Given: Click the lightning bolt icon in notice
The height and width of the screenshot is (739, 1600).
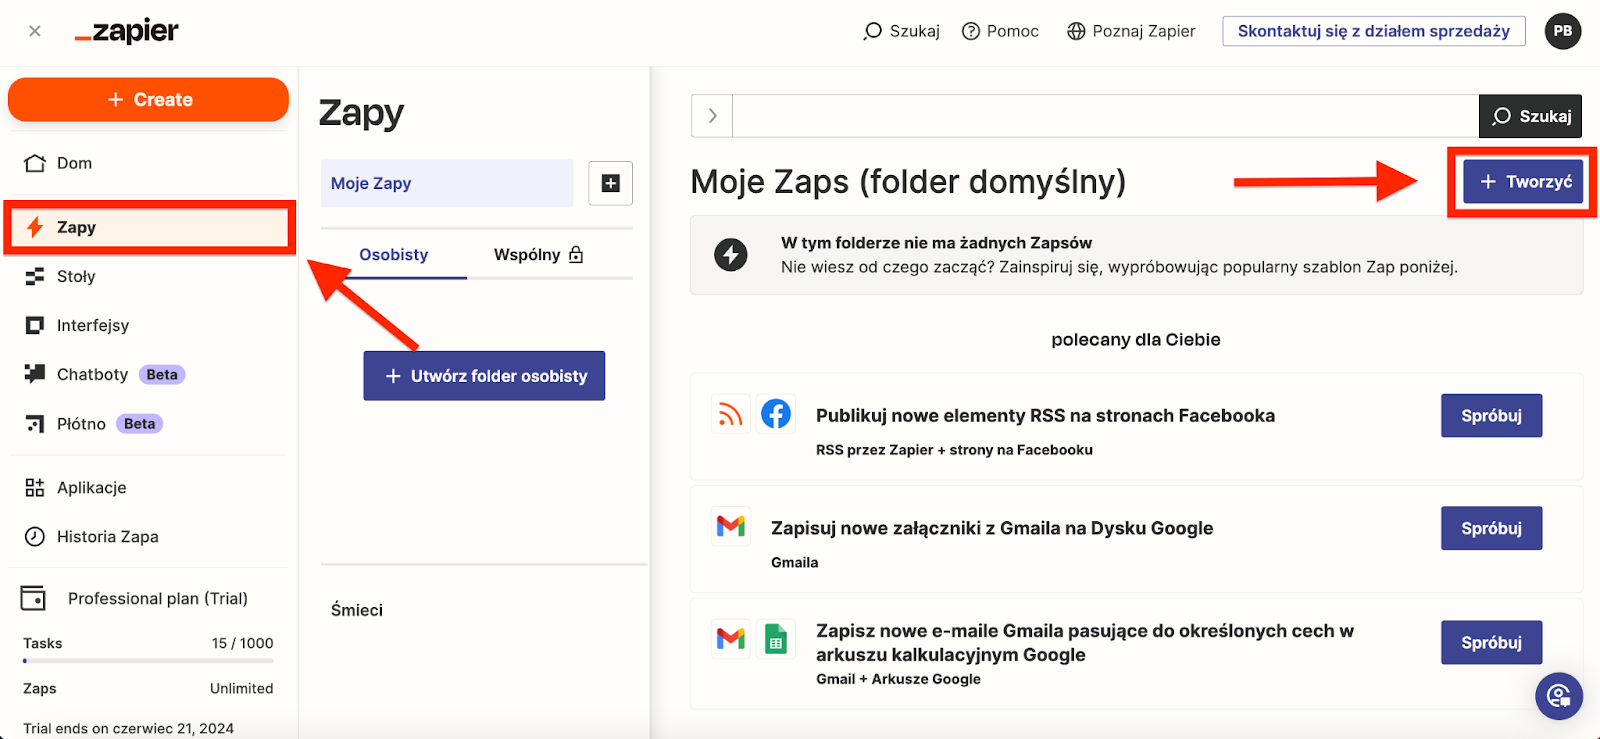Looking at the screenshot, I should (731, 255).
